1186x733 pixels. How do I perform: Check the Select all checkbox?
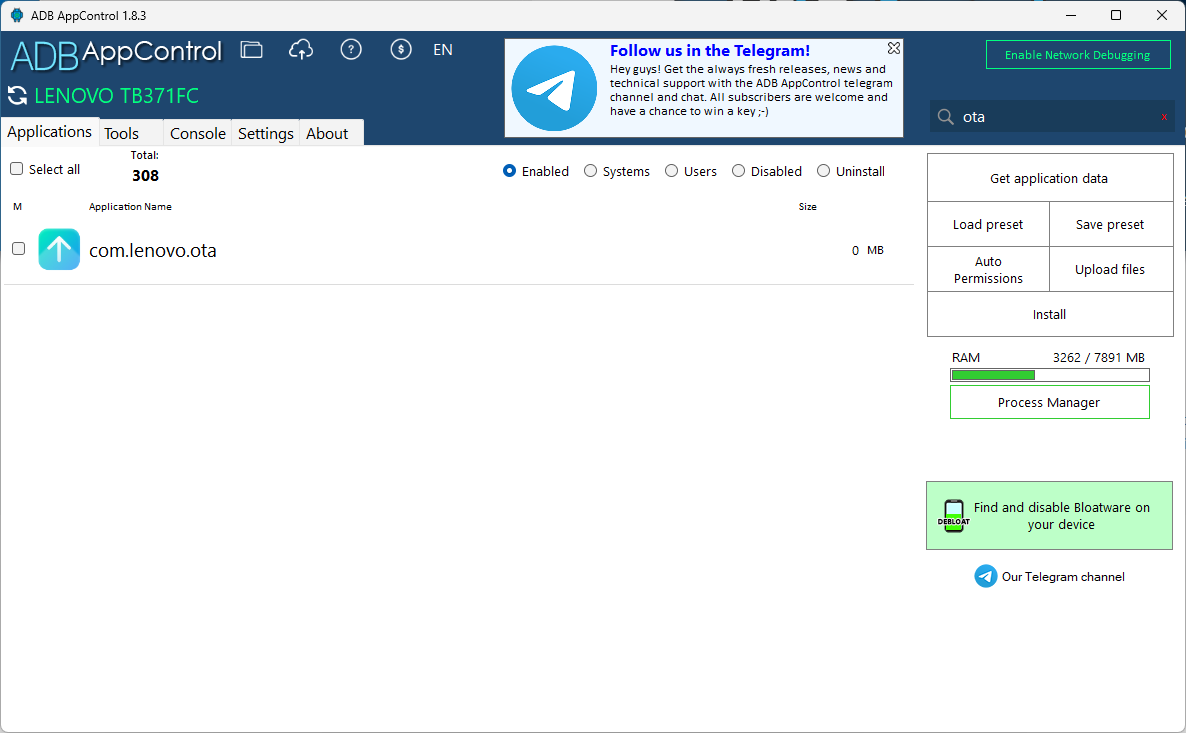click(x=17, y=169)
